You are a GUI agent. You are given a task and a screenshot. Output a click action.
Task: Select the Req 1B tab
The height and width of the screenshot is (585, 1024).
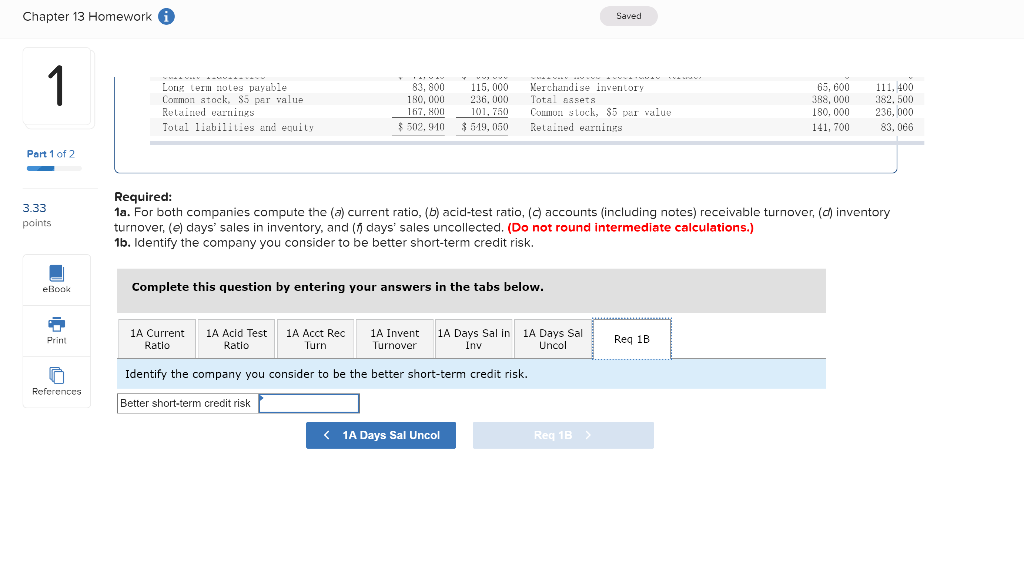[632, 339]
